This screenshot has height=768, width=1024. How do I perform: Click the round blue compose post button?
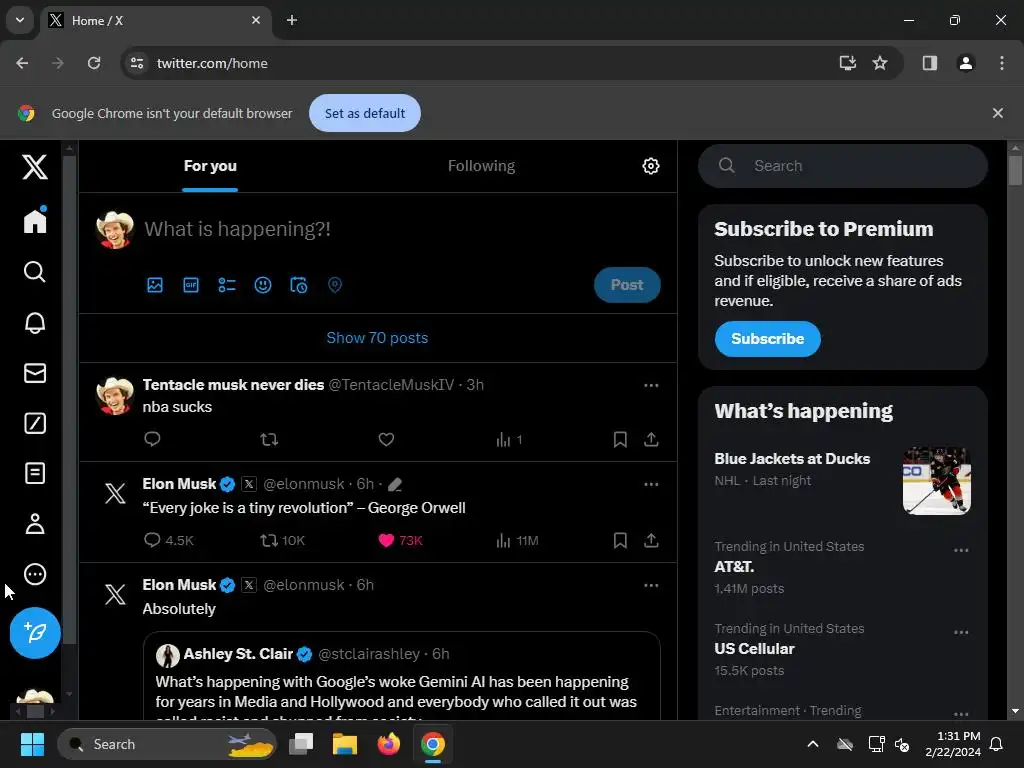pyautogui.click(x=35, y=633)
